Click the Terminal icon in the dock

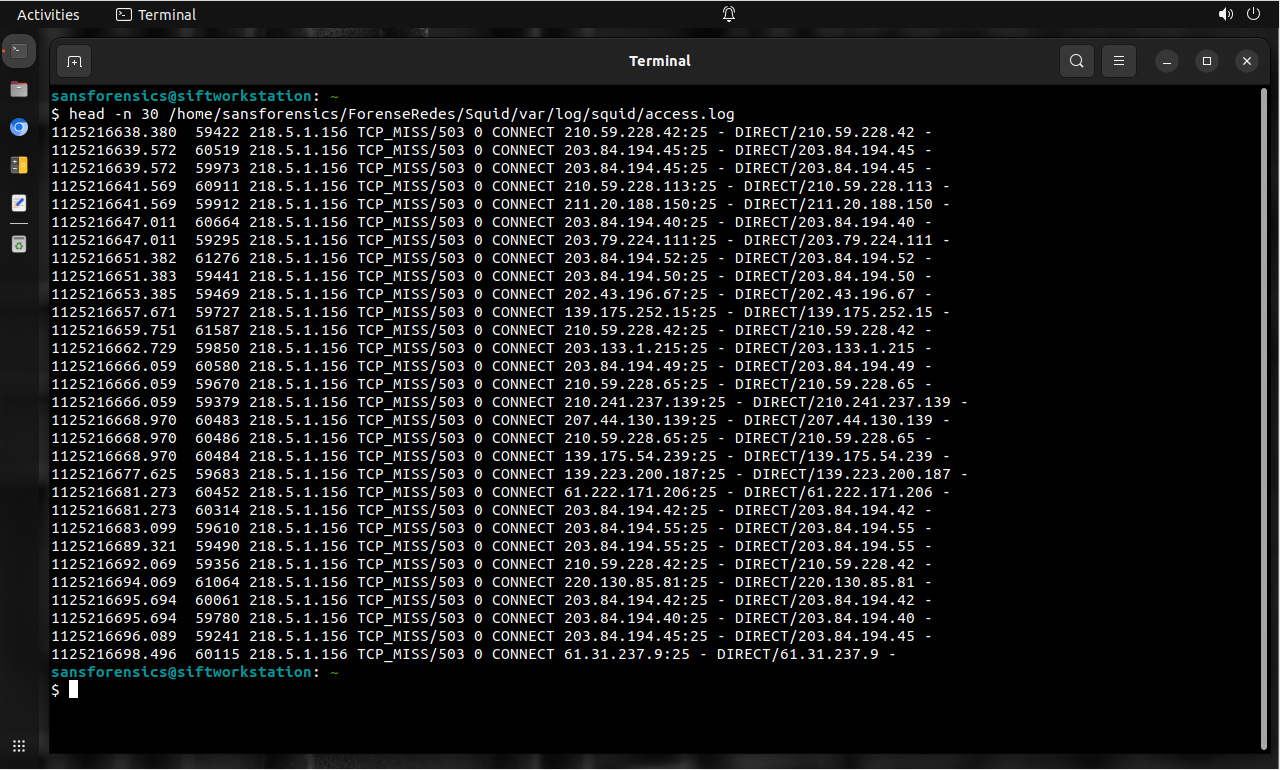tap(19, 50)
